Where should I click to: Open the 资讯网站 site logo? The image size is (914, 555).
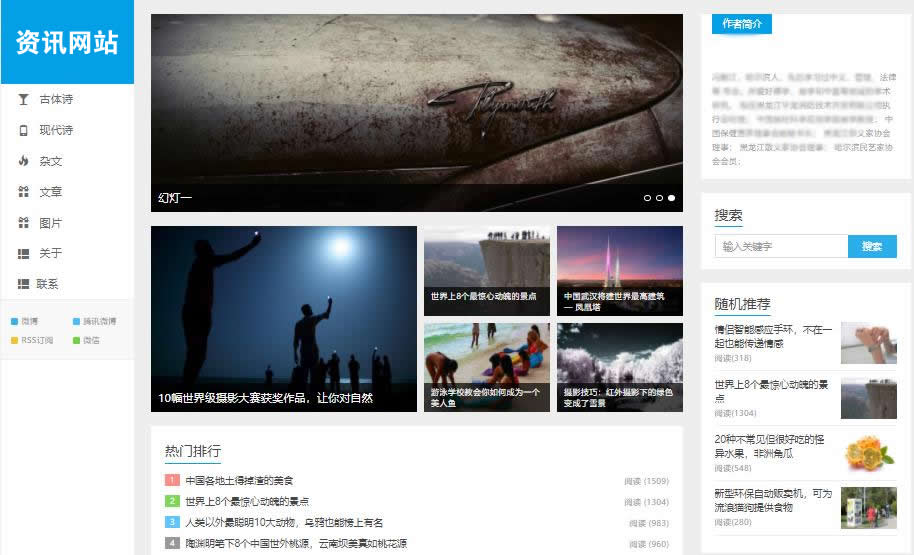(x=67, y=43)
